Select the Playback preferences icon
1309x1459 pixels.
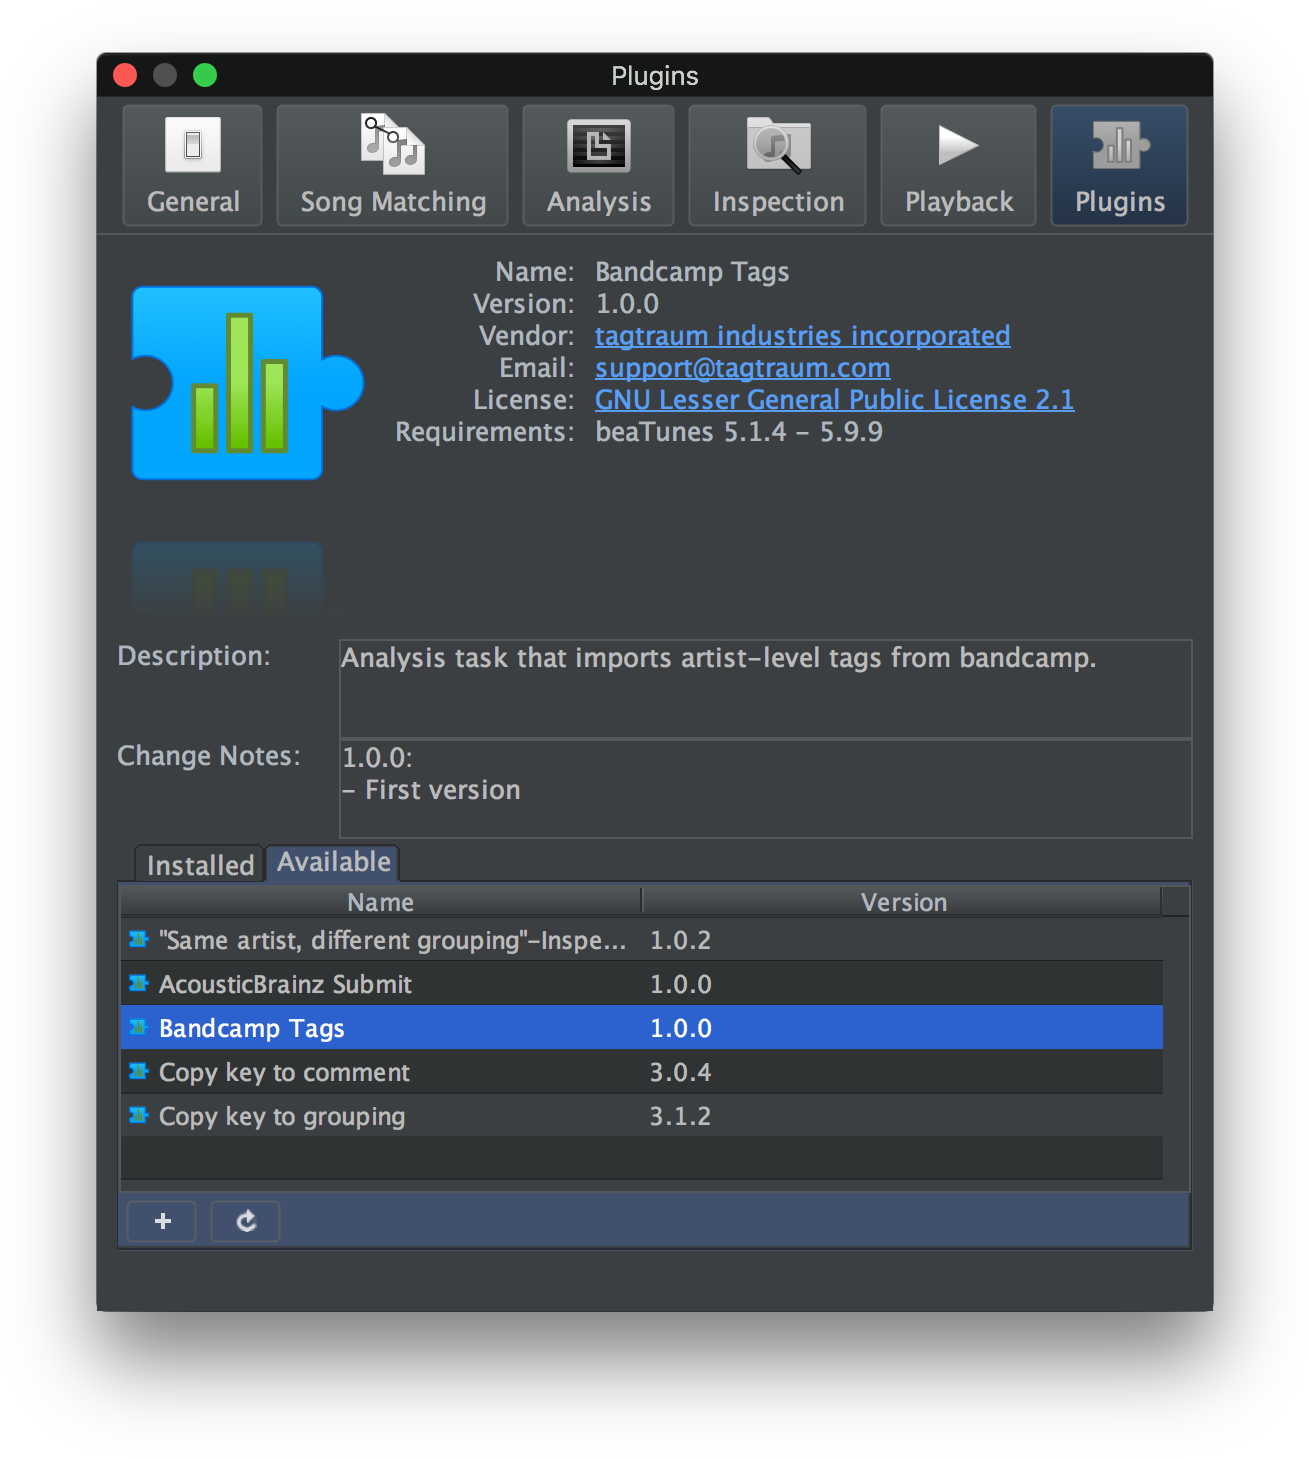coord(957,165)
